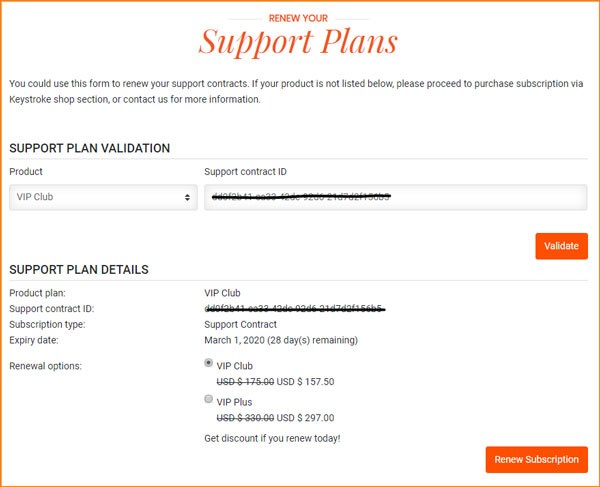Click the SUPPORT PLAN VALIDATION section heading
Image resolution: width=600 pixels, height=487 pixels.
click(90, 148)
